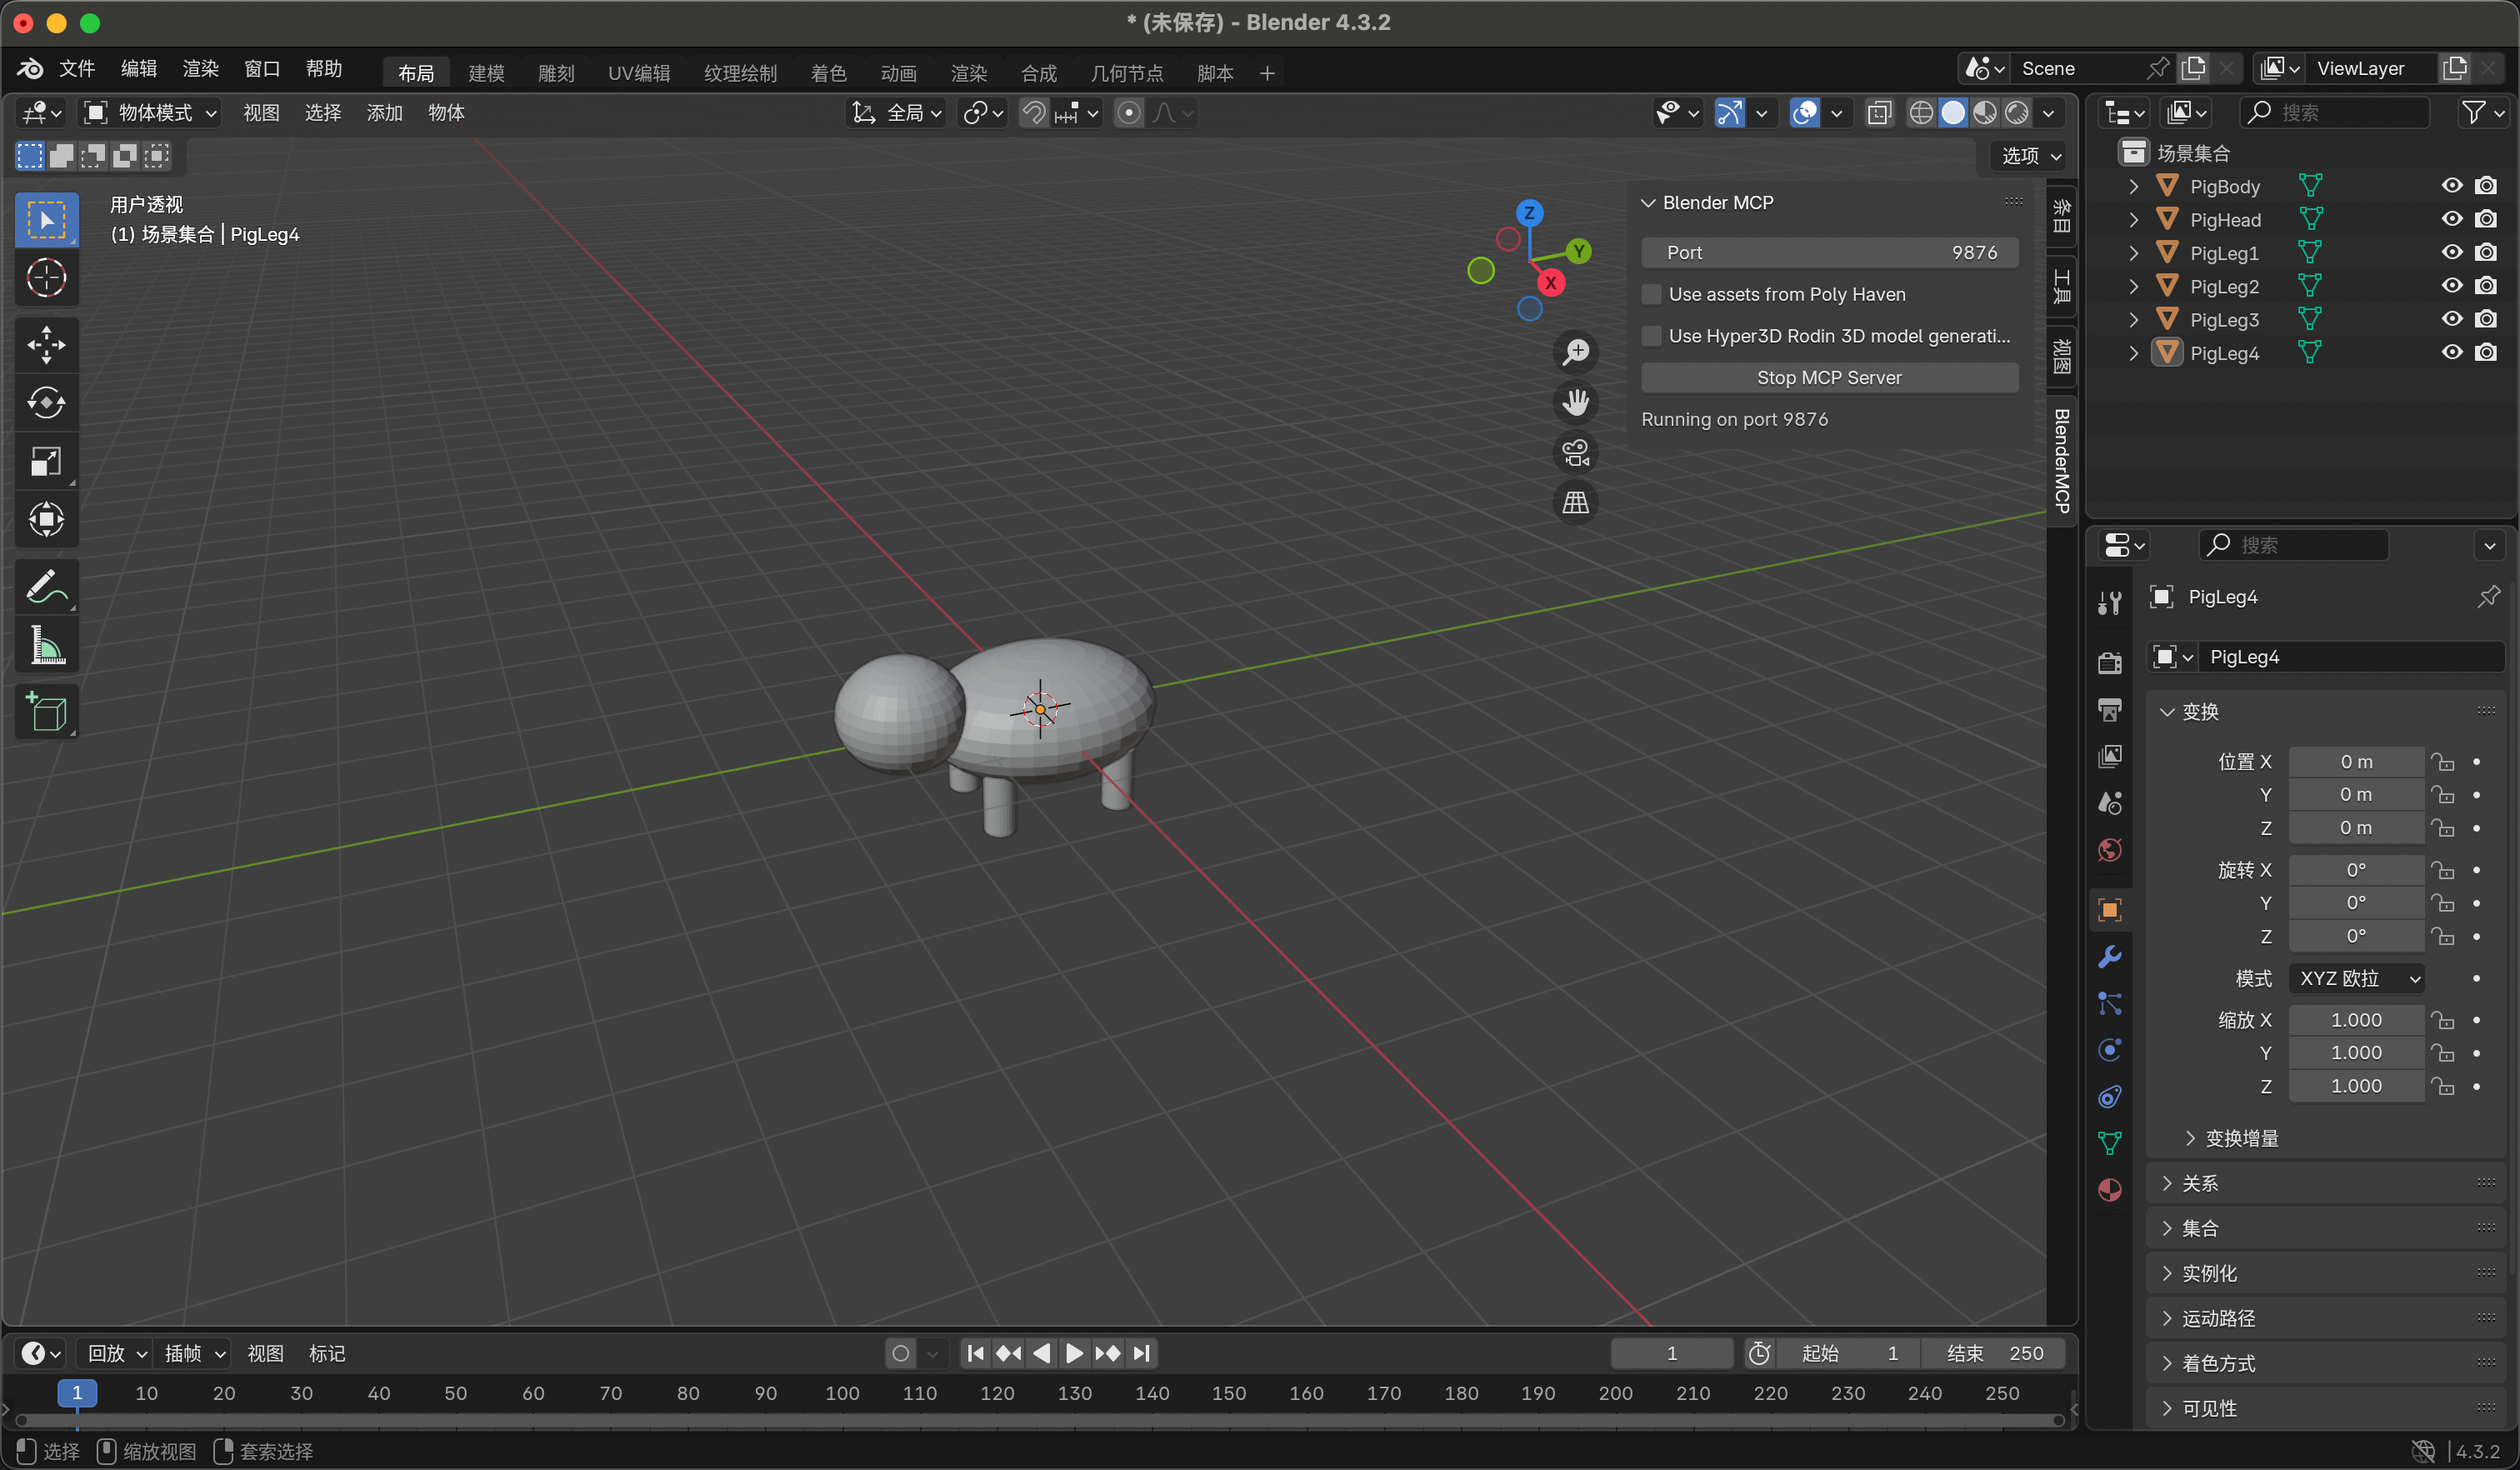This screenshot has height=1470, width=2520.
Task: Open the Add menu in viewport header
Action: tap(384, 113)
